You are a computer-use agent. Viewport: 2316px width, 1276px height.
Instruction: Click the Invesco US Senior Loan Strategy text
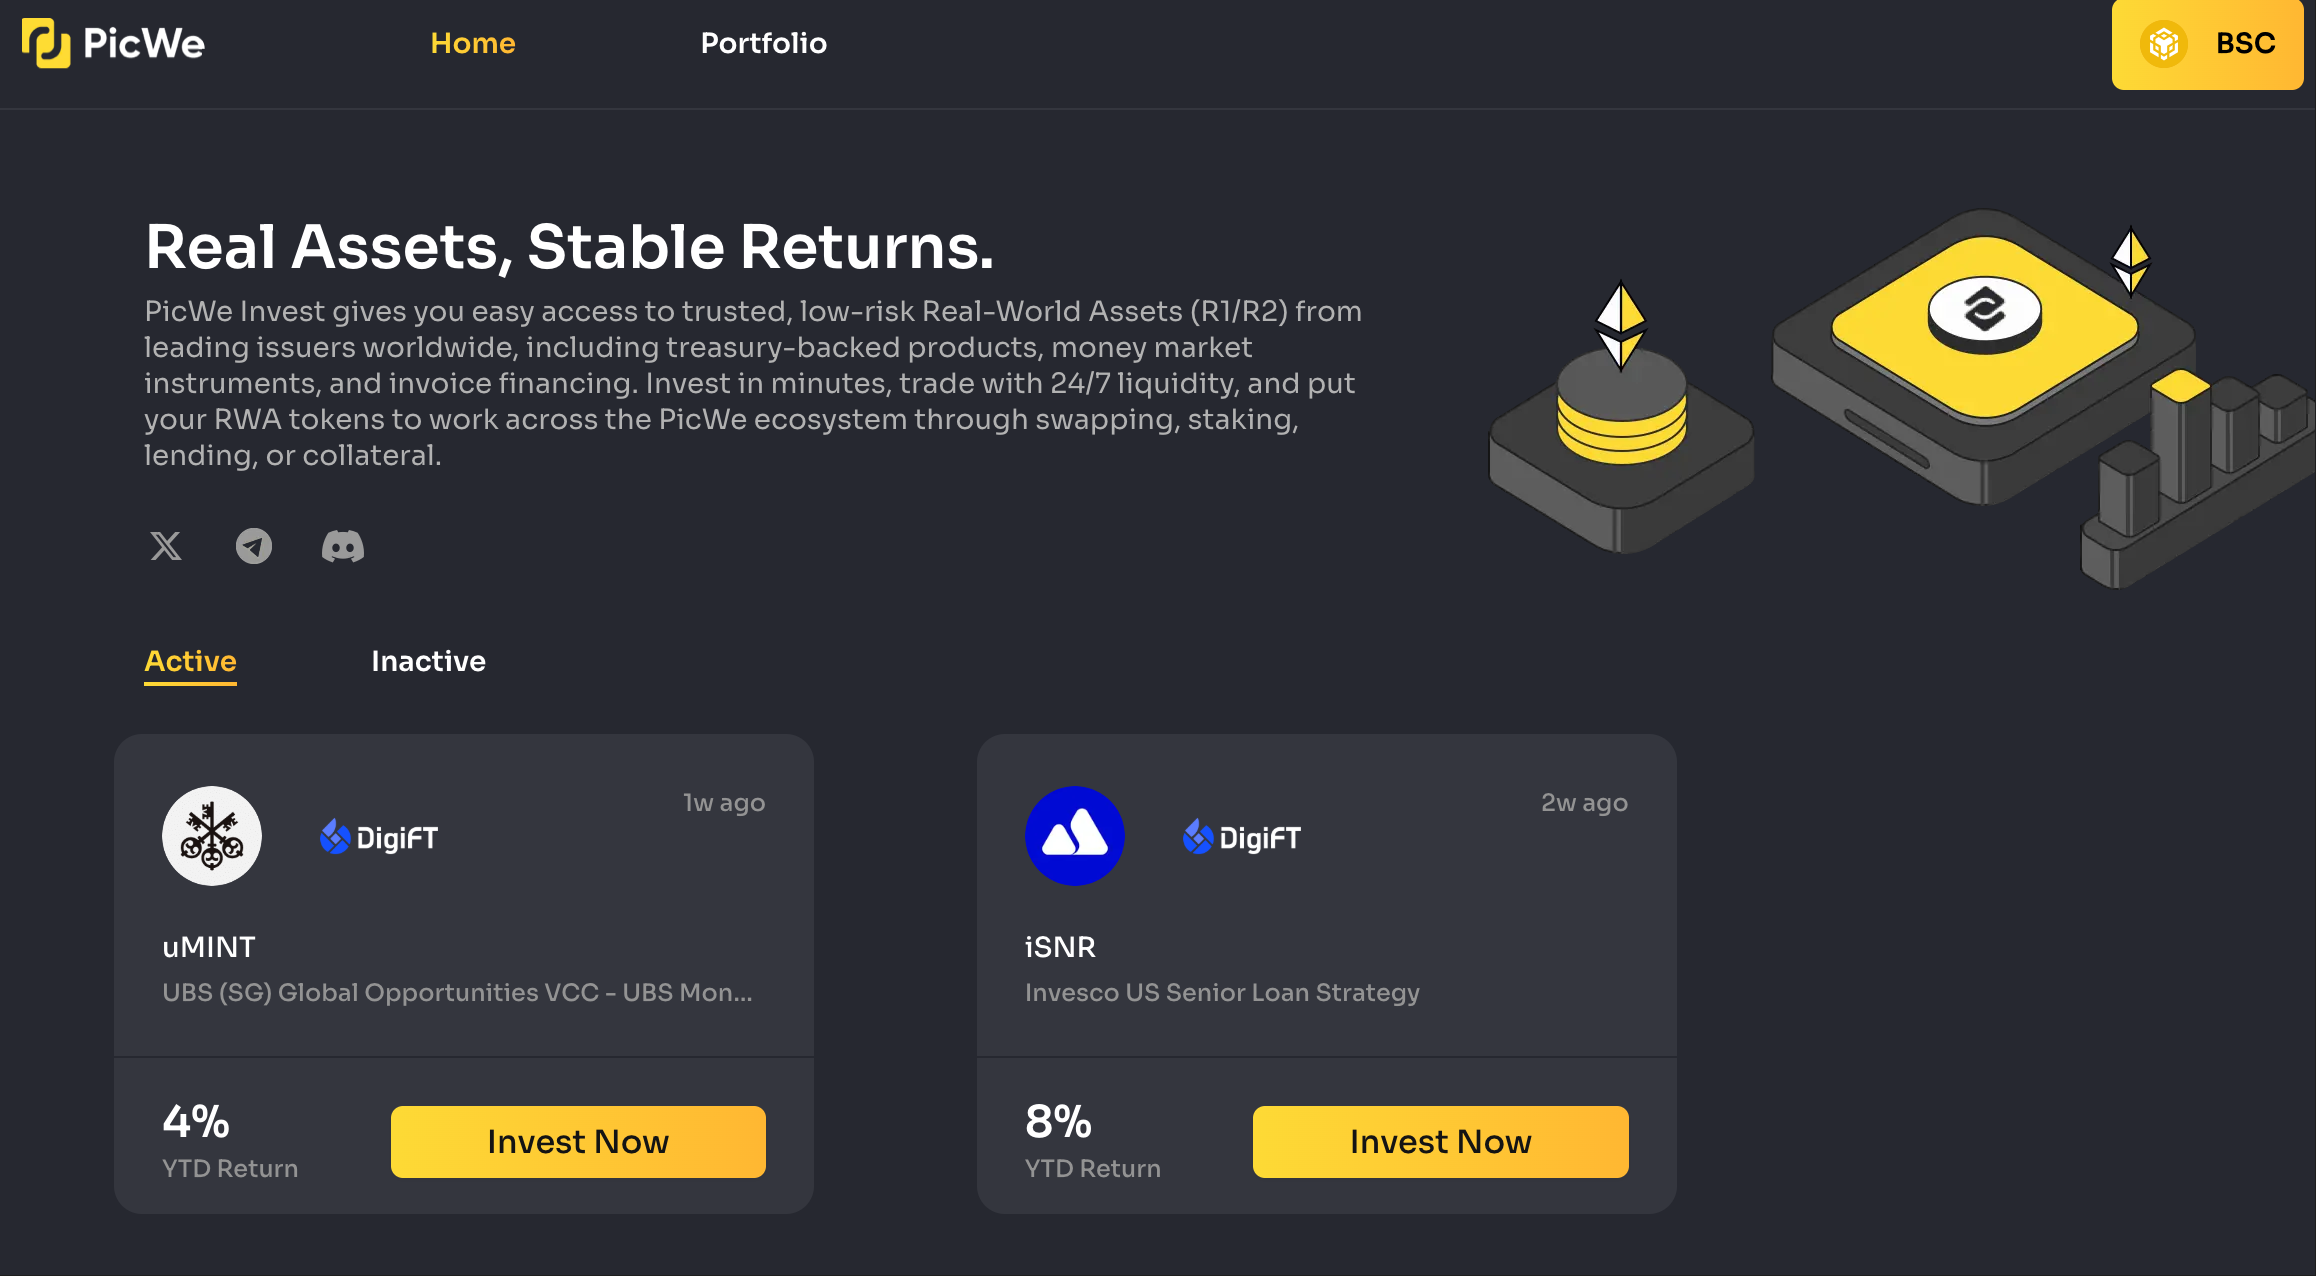[x=1222, y=992]
